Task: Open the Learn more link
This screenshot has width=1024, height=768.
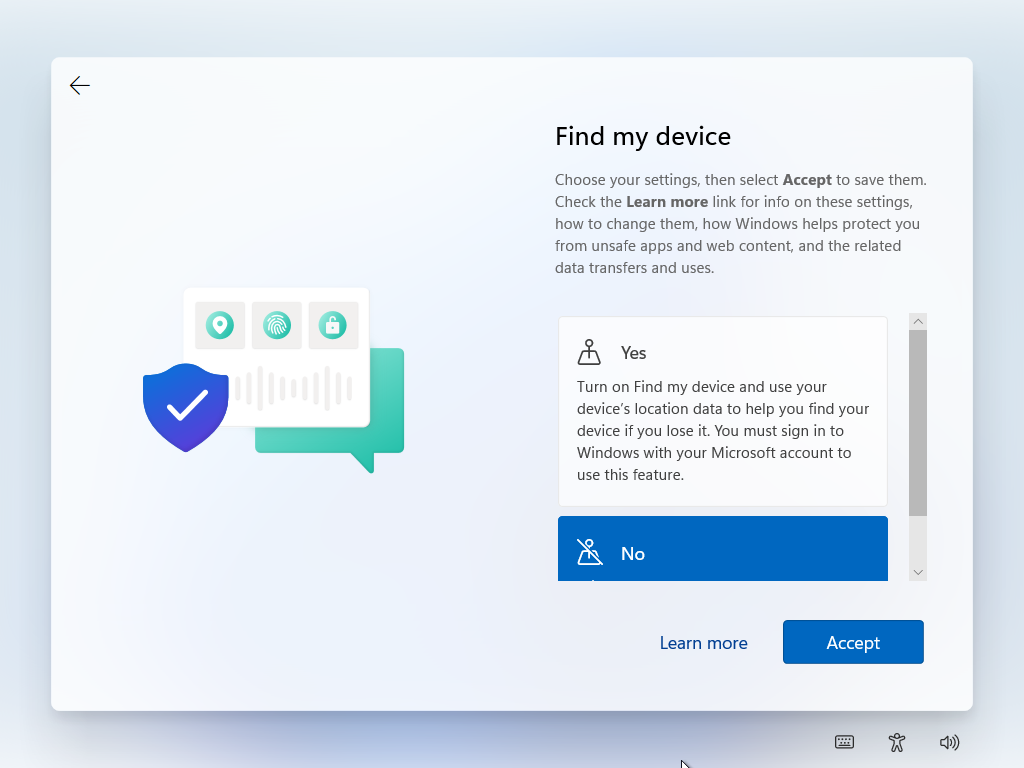Action: tap(703, 643)
